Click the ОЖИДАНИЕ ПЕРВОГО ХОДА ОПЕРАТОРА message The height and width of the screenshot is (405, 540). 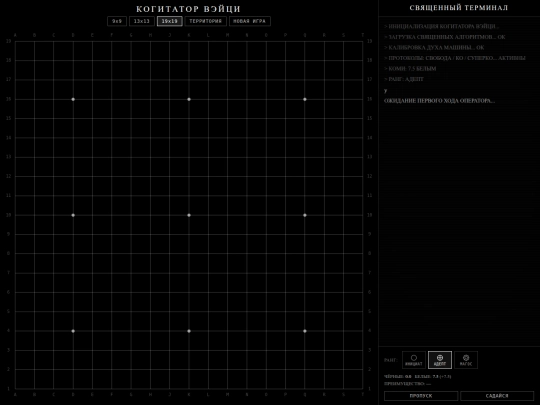click(x=439, y=101)
